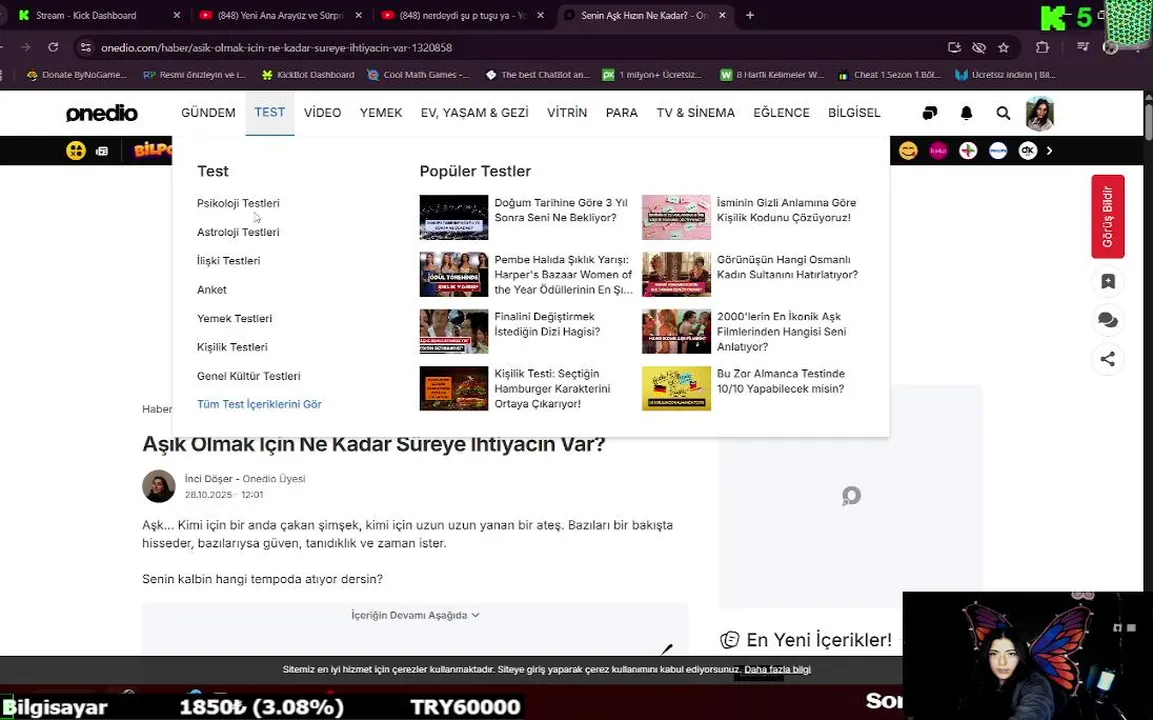The height and width of the screenshot is (720, 1153).
Task: Open a new browser tab with the plus button
Action: pyautogui.click(x=750, y=15)
